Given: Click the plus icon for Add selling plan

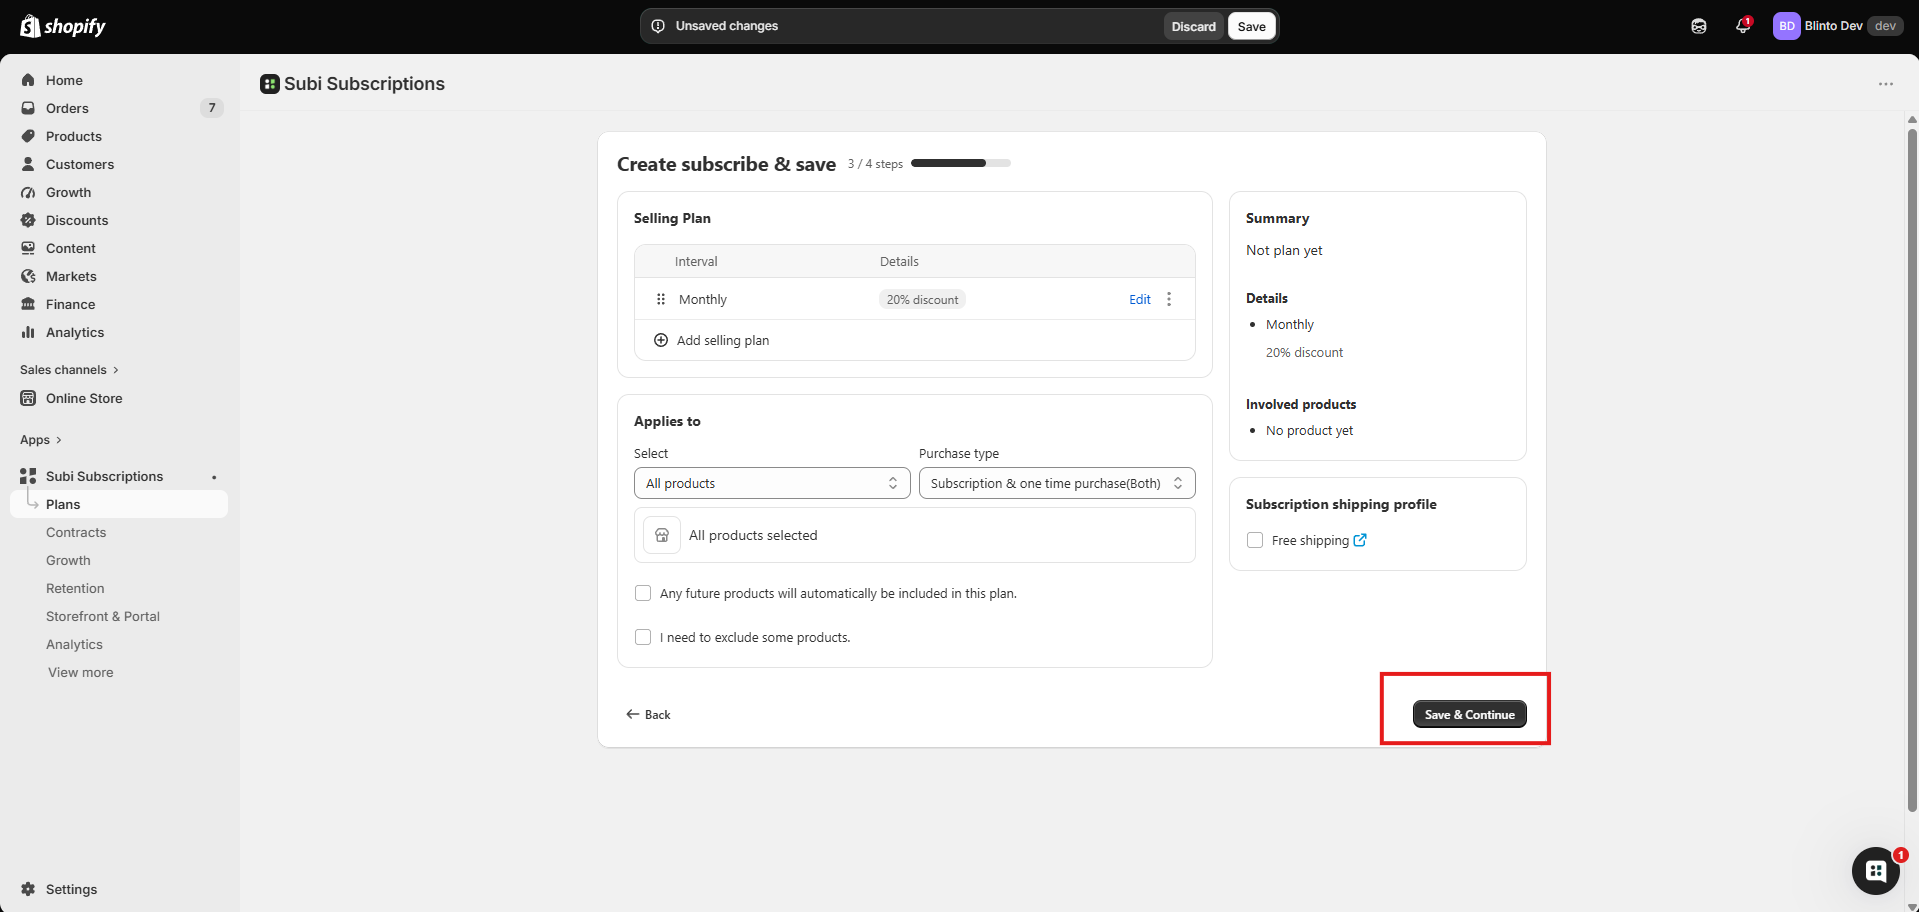Looking at the screenshot, I should point(661,340).
